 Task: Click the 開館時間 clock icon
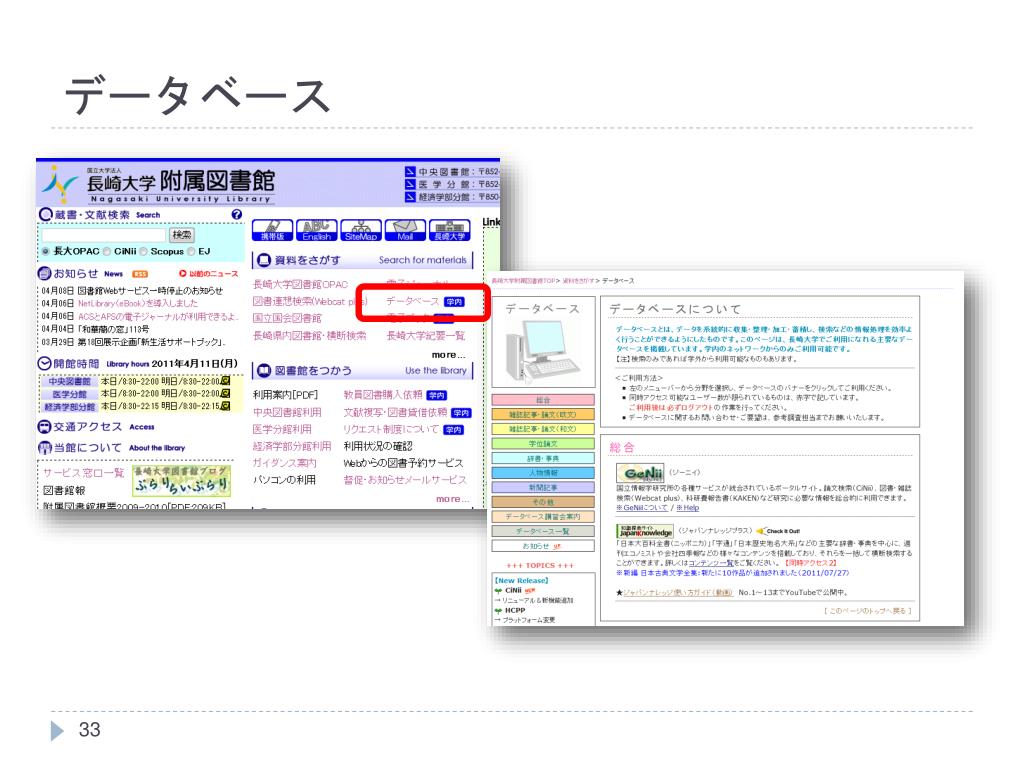pyautogui.click(x=44, y=364)
